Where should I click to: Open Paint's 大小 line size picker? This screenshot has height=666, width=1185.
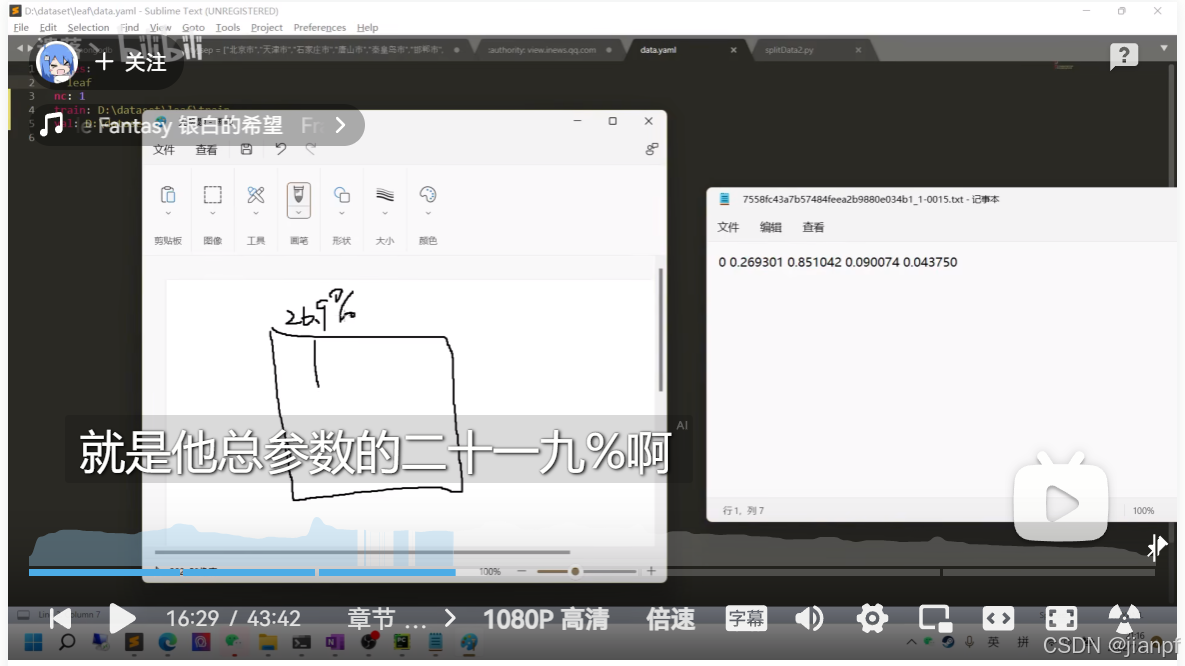coord(385,195)
